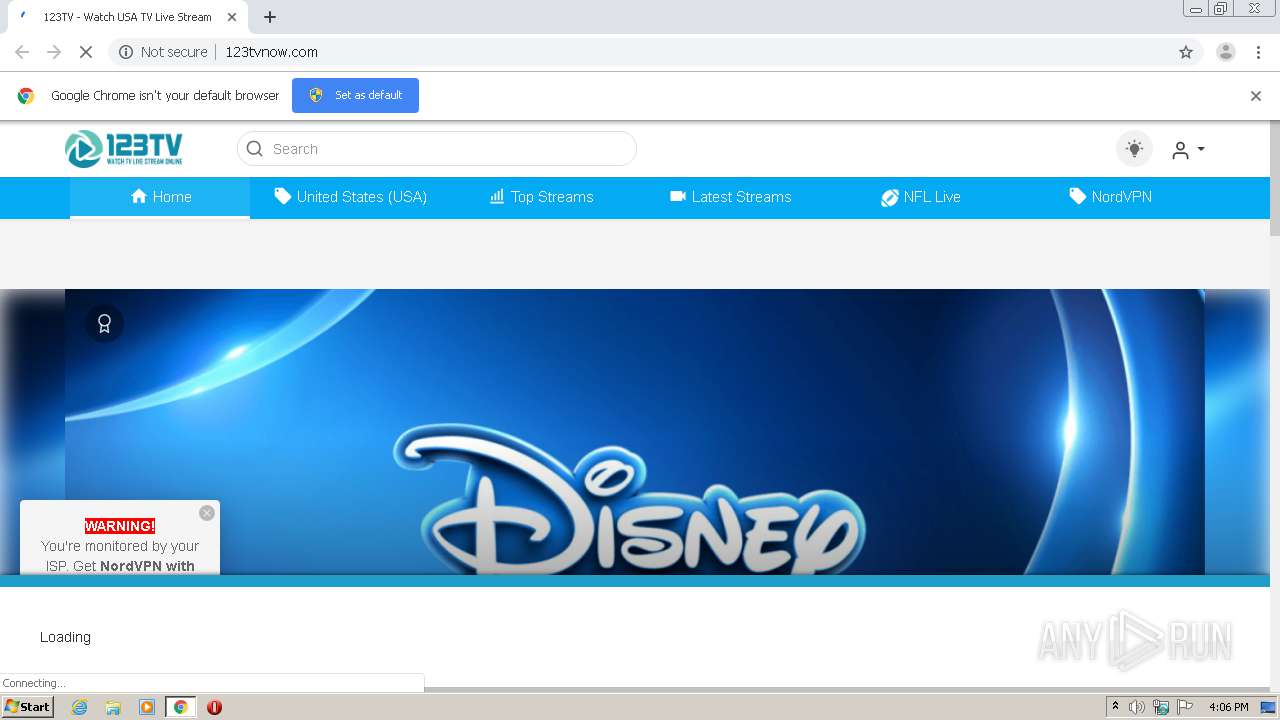Viewport: 1280px width, 720px height.
Task: Click the search magnifier icon
Action: click(255, 149)
